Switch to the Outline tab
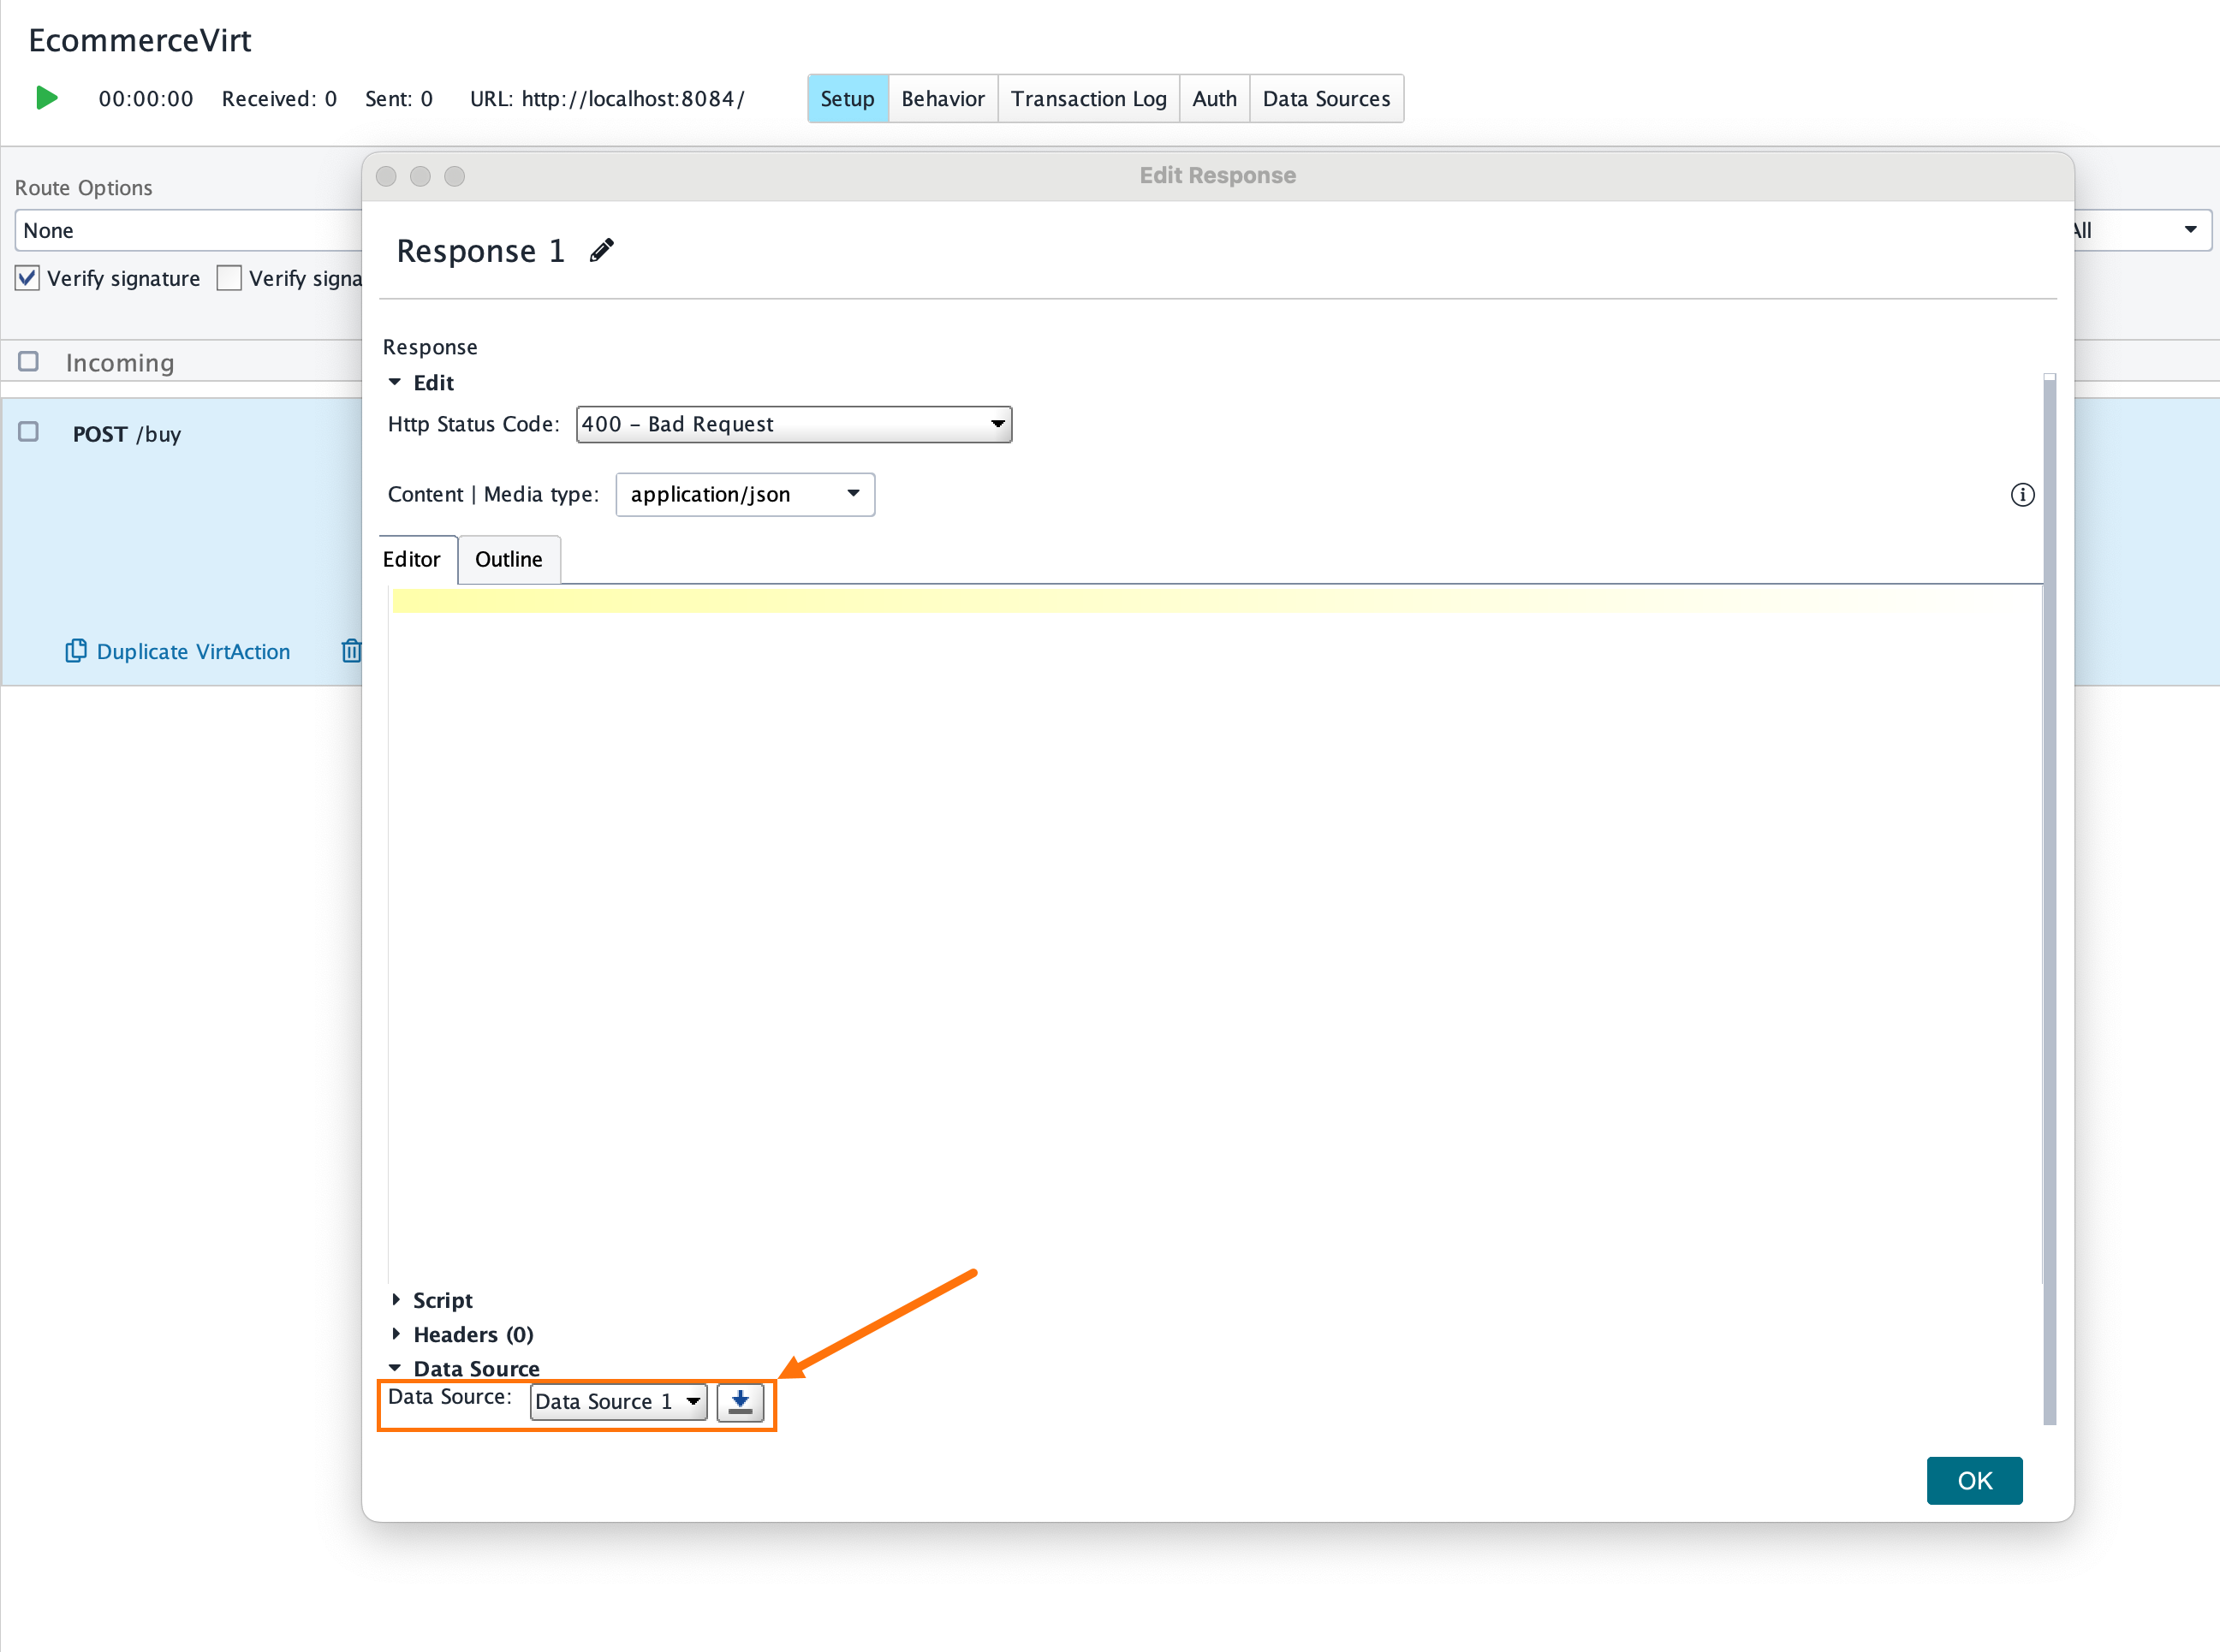Viewport: 2220px width, 1652px height. point(509,559)
